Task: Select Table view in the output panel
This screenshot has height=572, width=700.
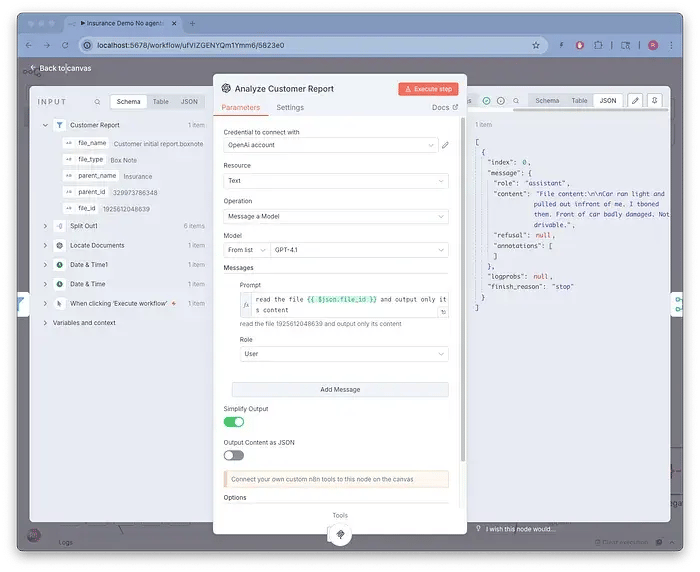Action: point(579,101)
